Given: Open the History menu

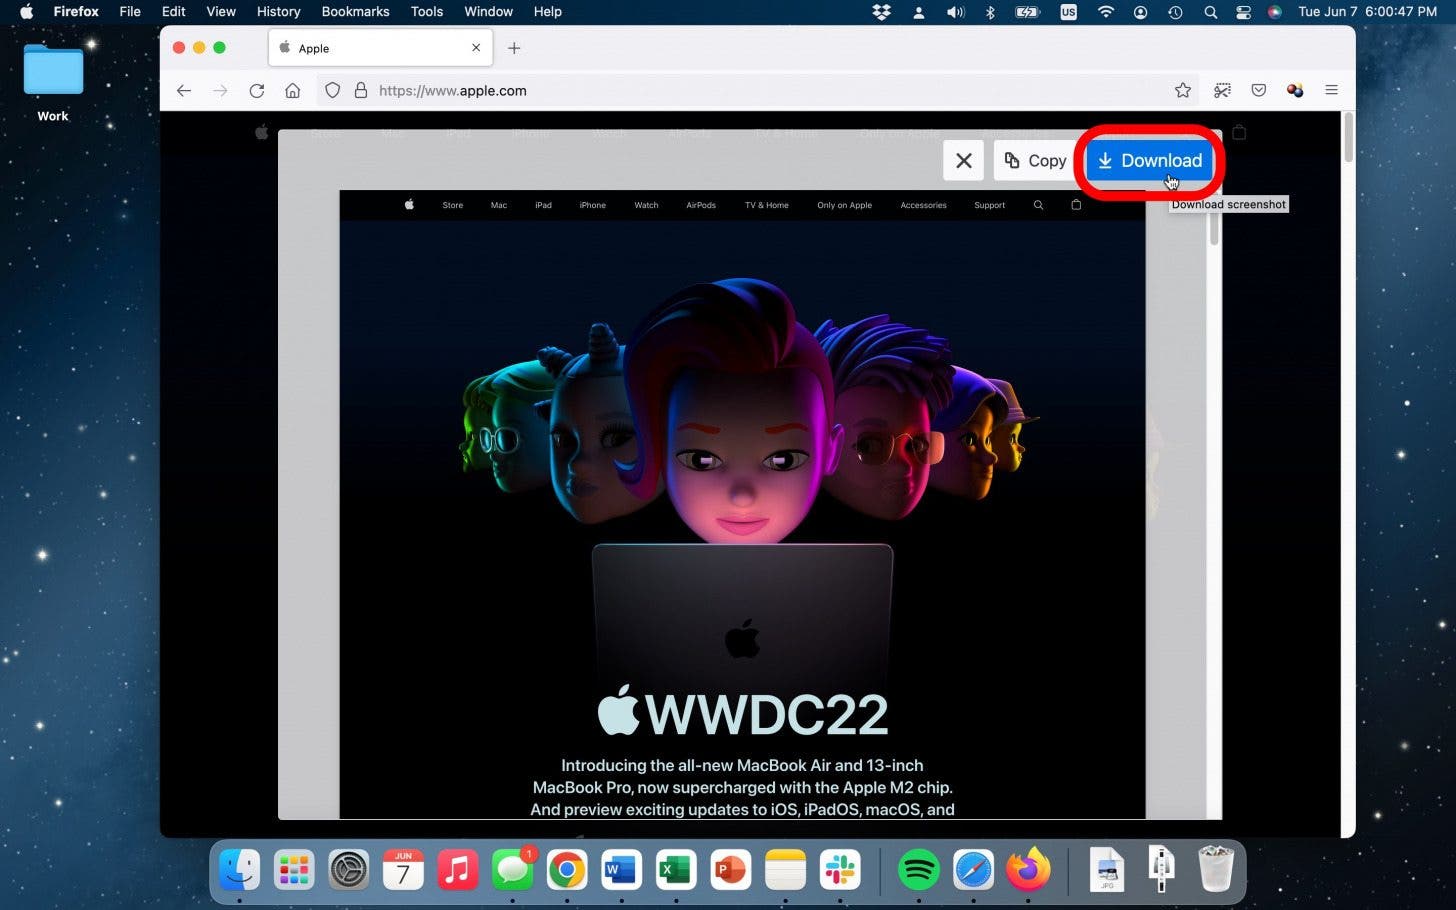Looking at the screenshot, I should coord(278,12).
